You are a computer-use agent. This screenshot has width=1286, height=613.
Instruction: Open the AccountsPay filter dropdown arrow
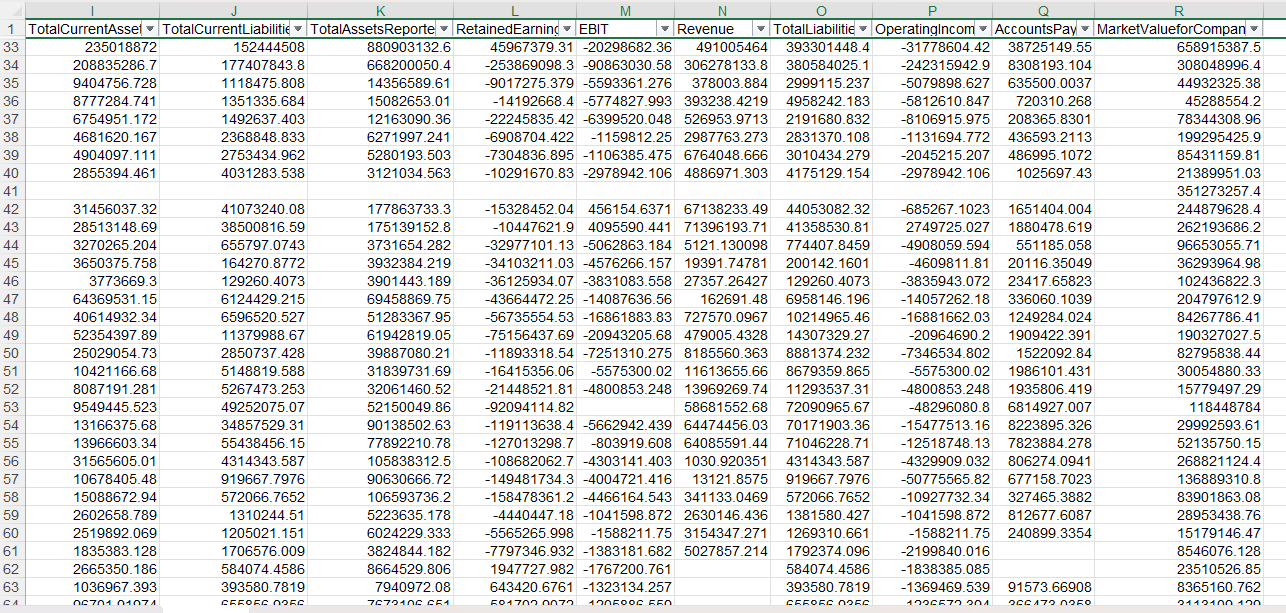(1085, 29)
